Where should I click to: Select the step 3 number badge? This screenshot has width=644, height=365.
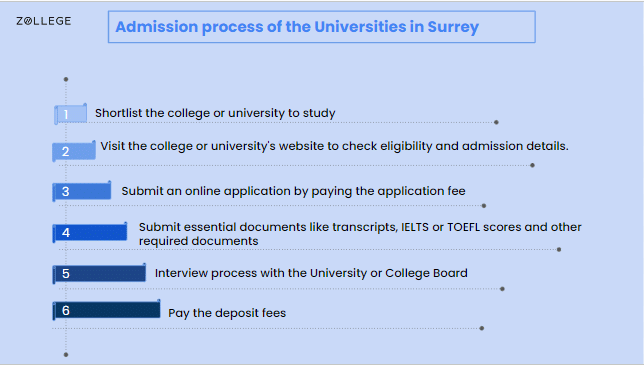[x=82, y=191]
